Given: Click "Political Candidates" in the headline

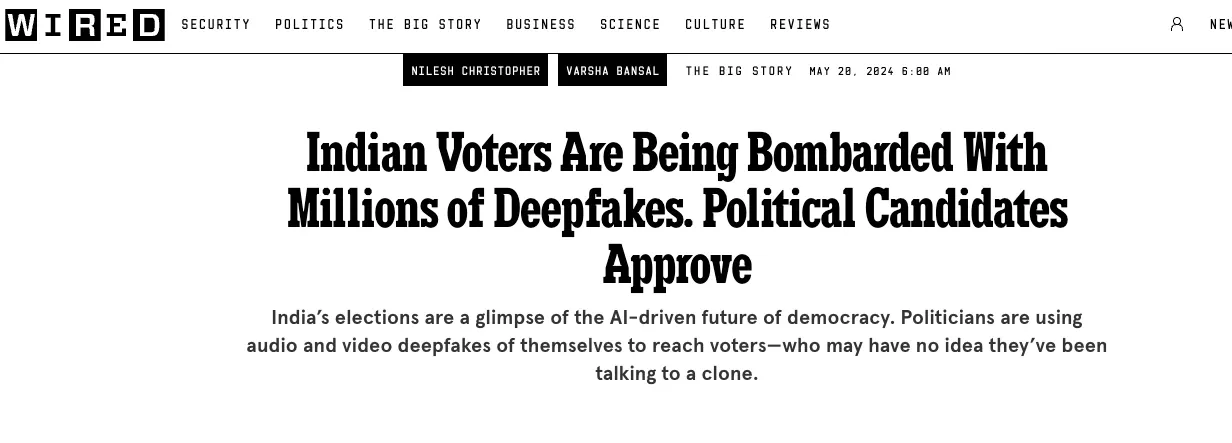Looking at the screenshot, I should coord(885,209).
